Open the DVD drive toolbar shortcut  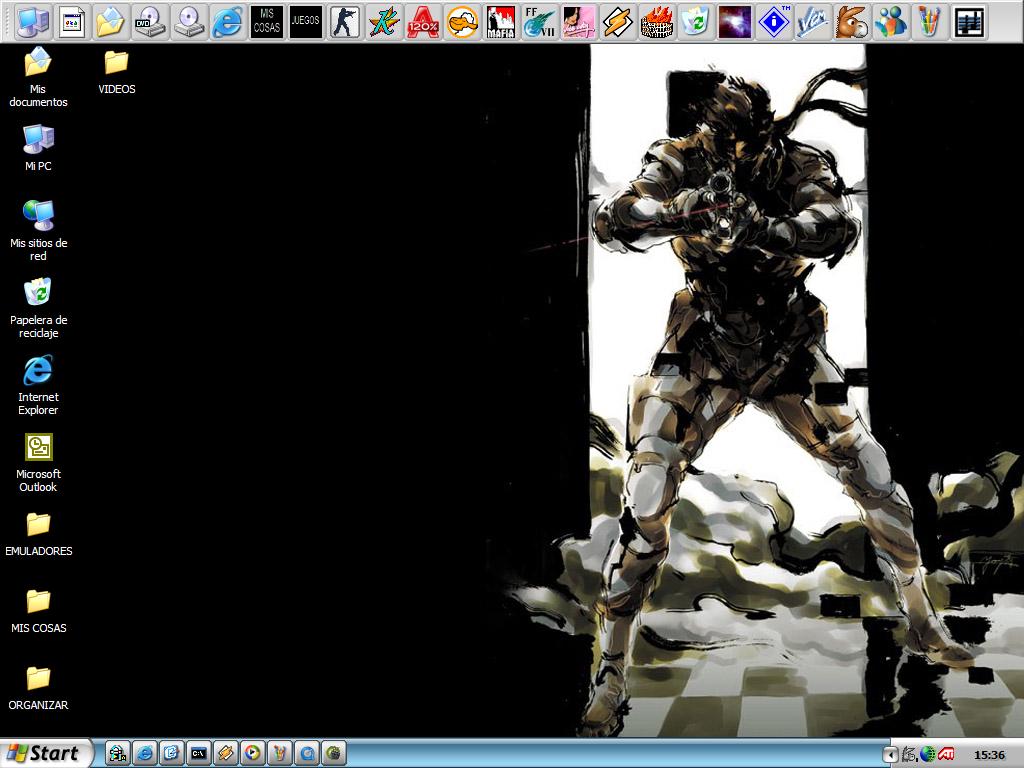click(150, 21)
